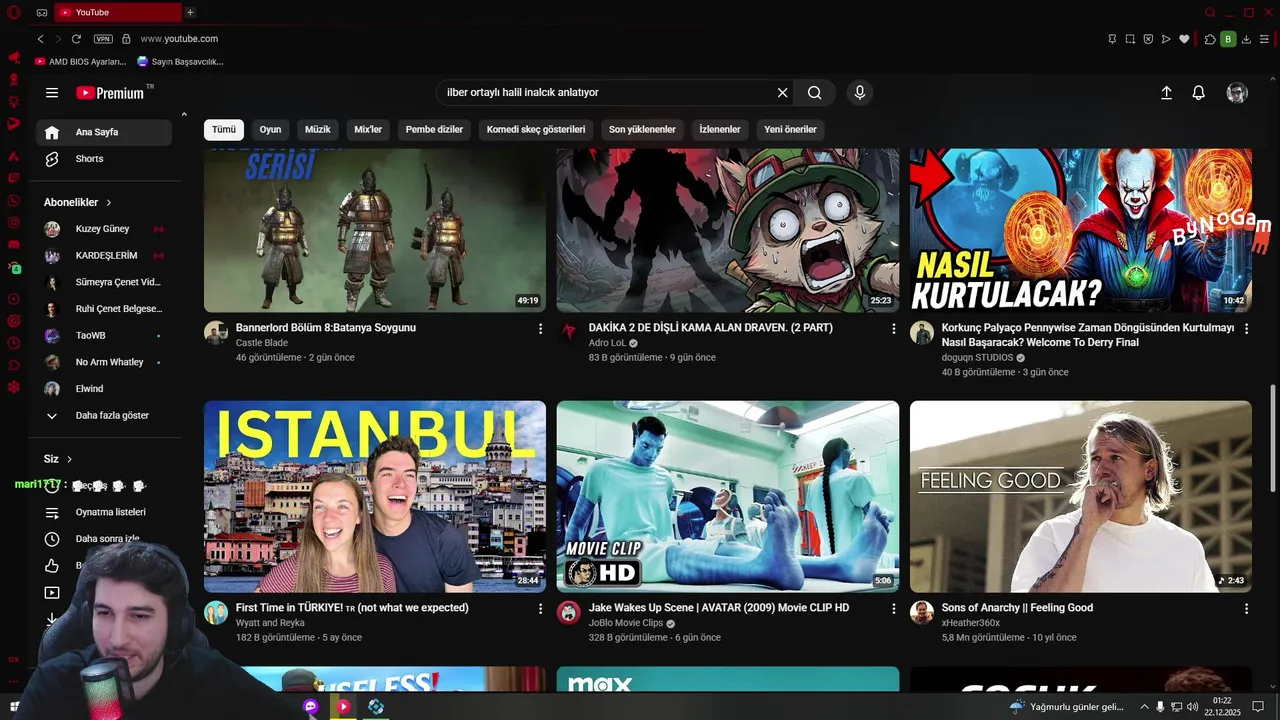
Task: Open No Arm Whatley subscription
Action: [x=104, y=362]
